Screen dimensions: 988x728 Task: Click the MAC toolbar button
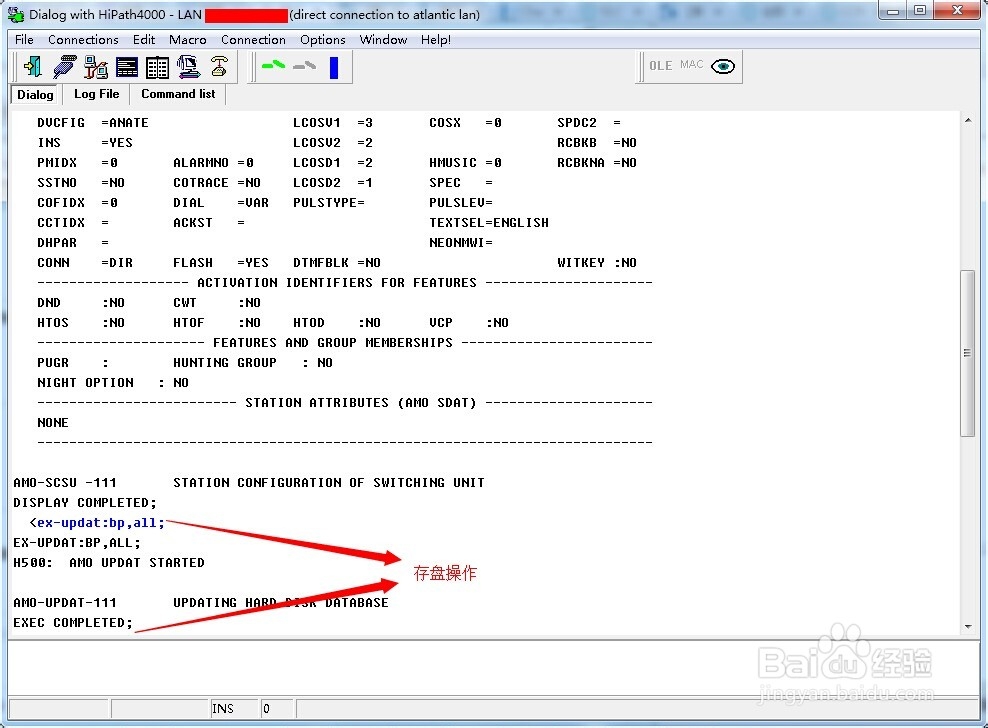point(691,64)
